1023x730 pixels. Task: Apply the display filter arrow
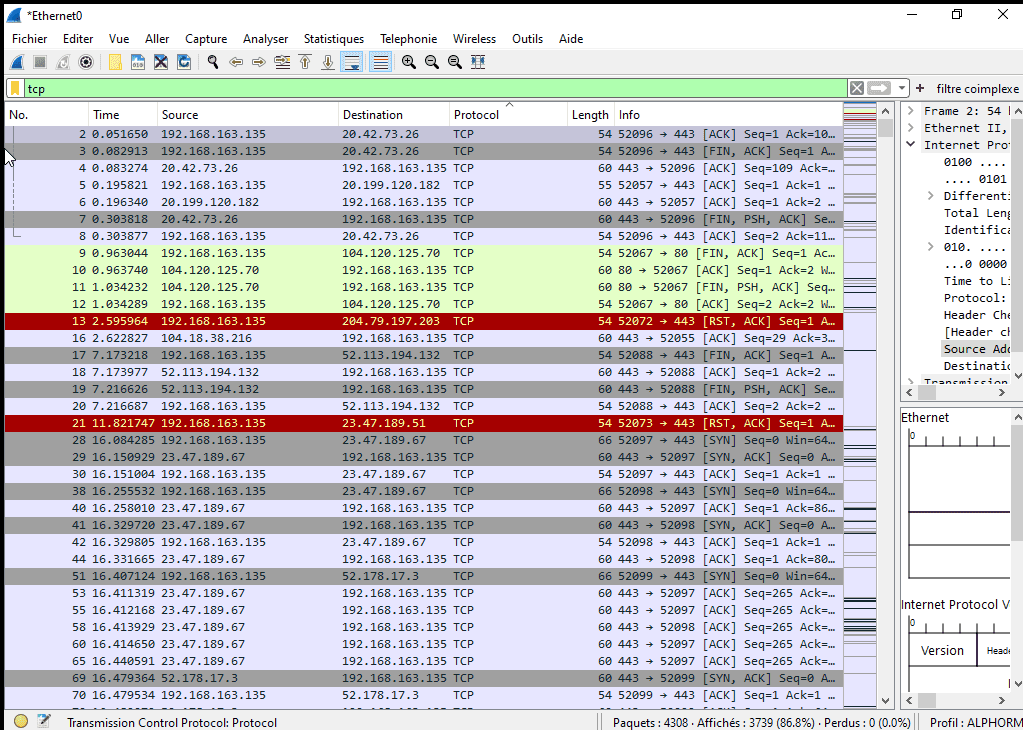(x=879, y=88)
